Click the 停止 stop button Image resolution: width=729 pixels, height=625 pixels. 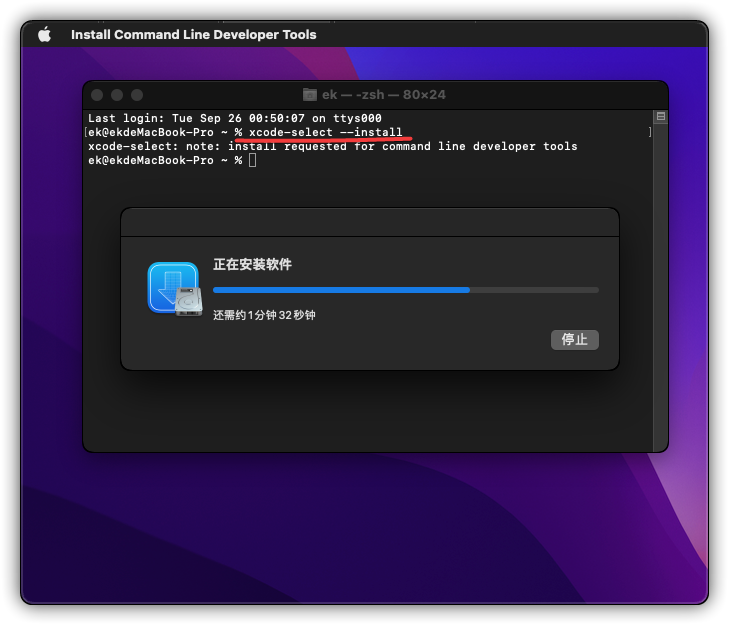(x=575, y=339)
